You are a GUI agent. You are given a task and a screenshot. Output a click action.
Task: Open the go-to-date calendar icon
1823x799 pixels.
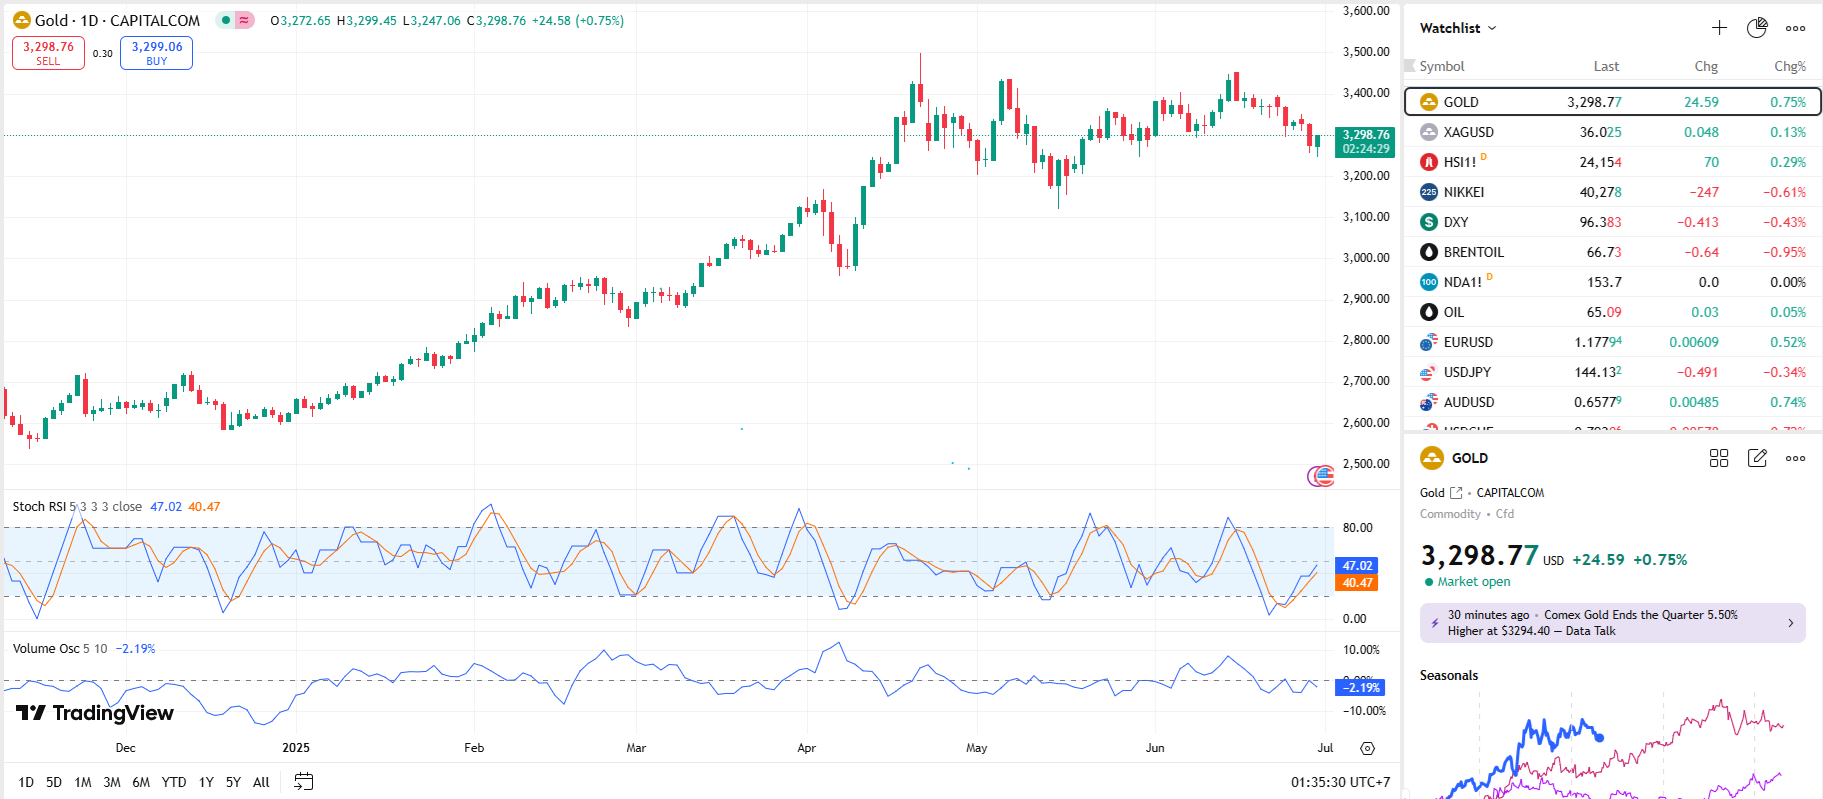pos(304,782)
